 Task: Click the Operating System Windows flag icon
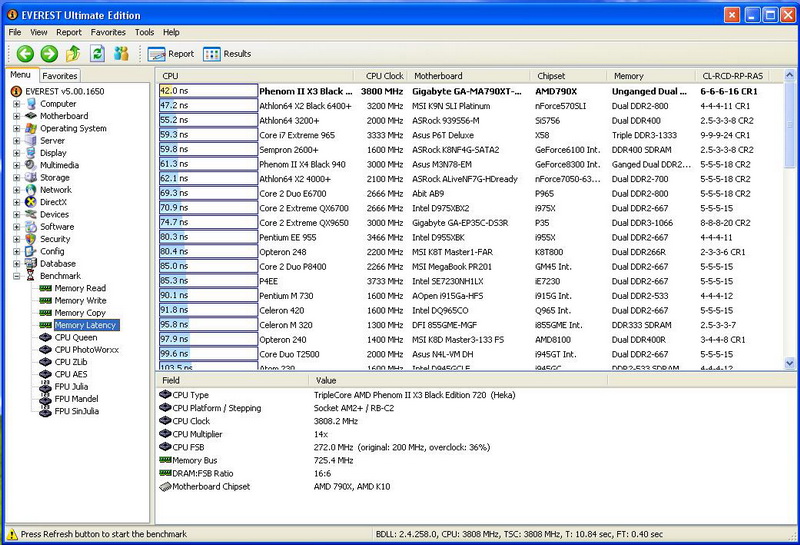[x=31, y=128]
